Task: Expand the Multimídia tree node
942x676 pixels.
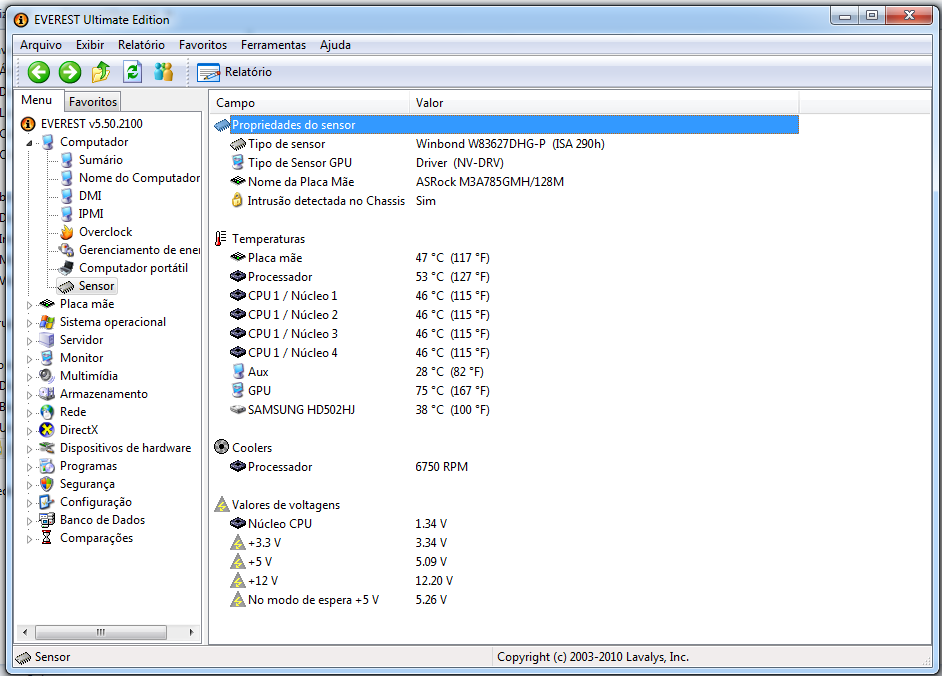Action: [29, 377]
